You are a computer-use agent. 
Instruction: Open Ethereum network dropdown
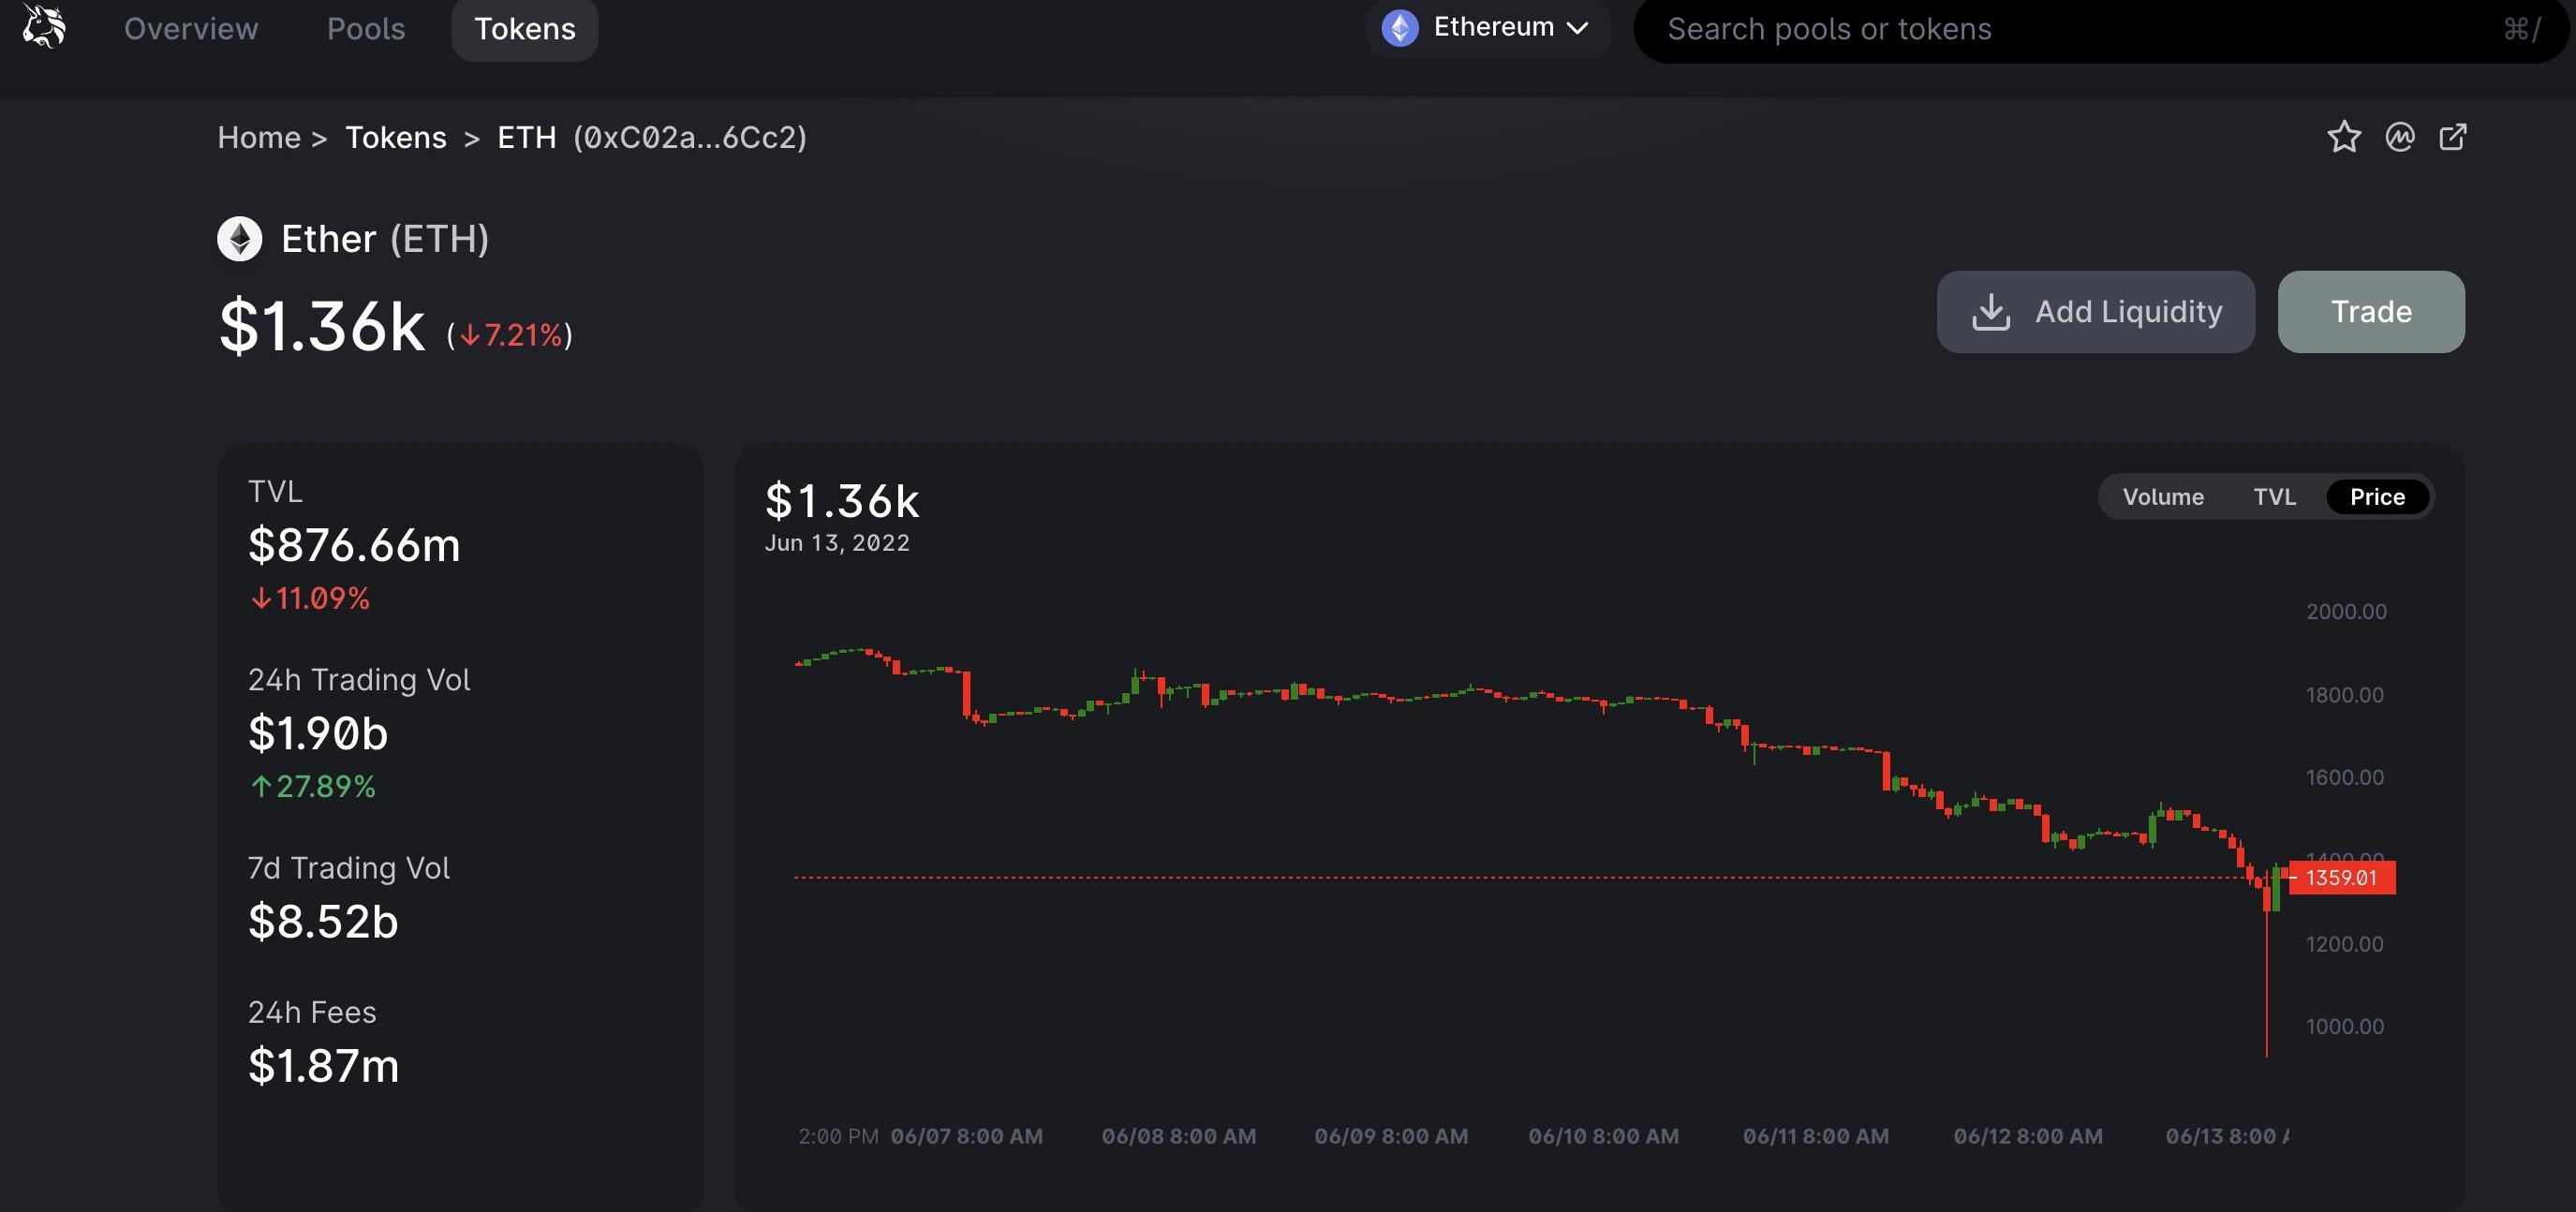[1488, 28]
